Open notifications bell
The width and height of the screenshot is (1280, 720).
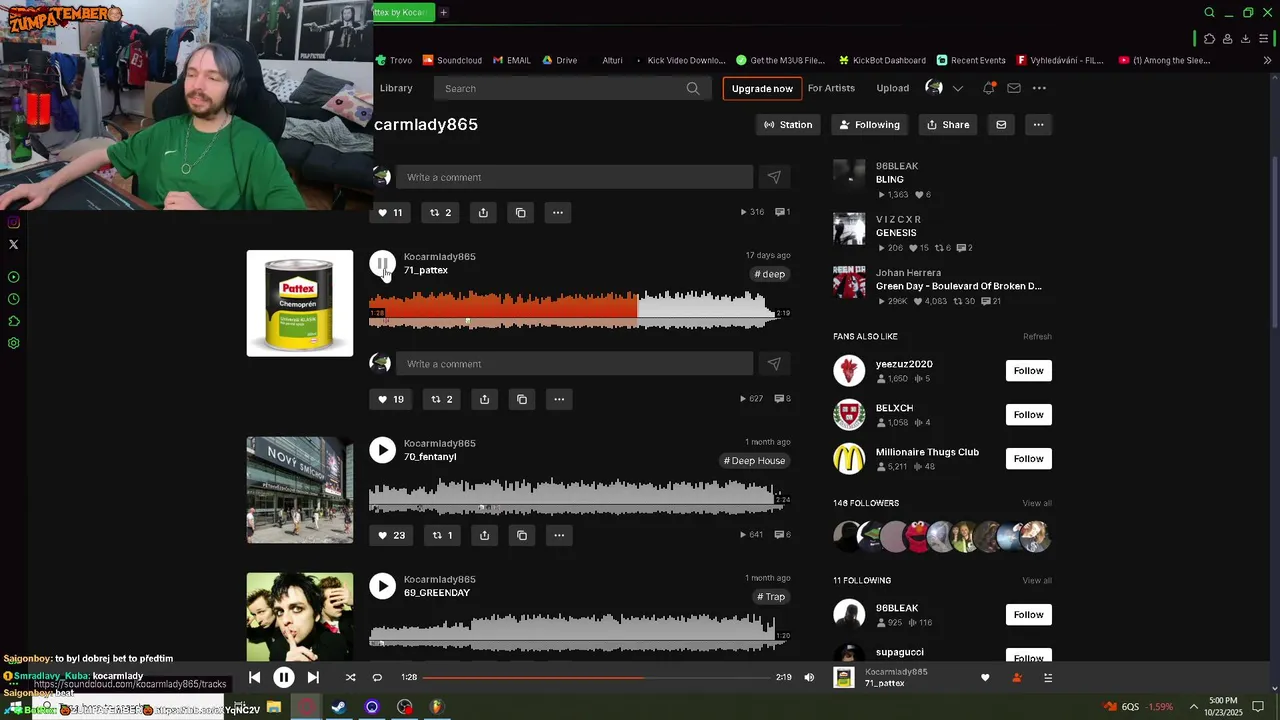(989, 88)
